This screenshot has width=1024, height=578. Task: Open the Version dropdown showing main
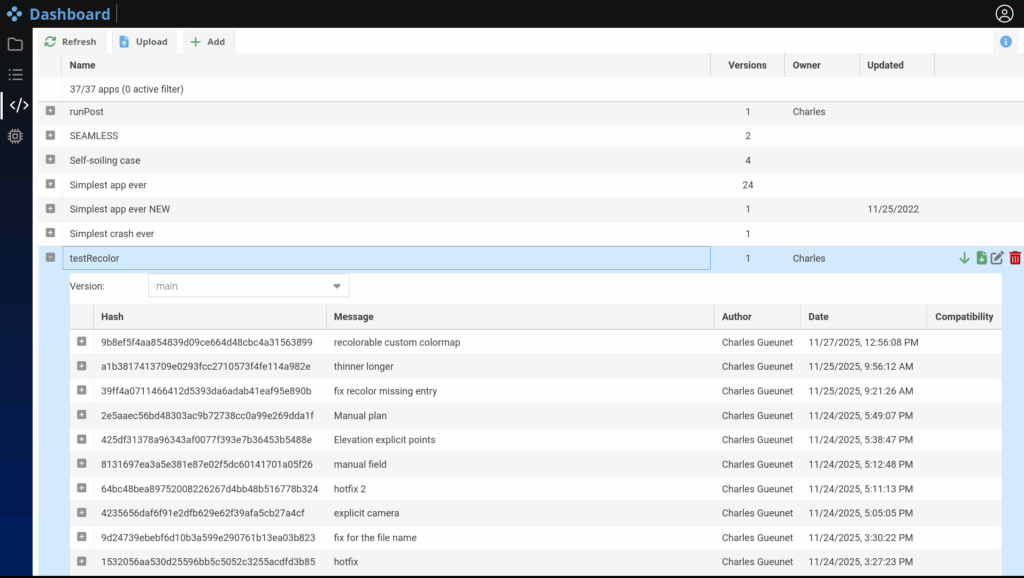(x=248, y=286)
